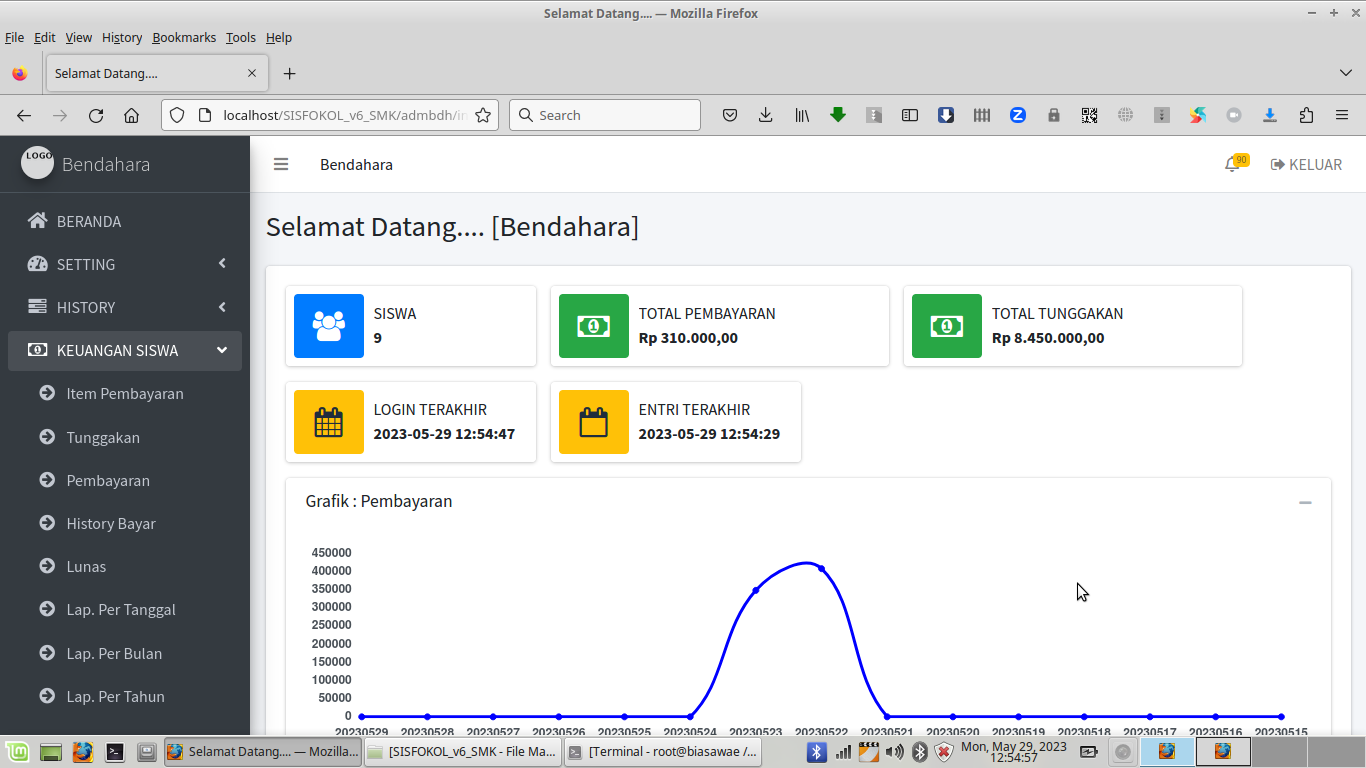Open the Library bookmarks icon

tap(802, 115)
